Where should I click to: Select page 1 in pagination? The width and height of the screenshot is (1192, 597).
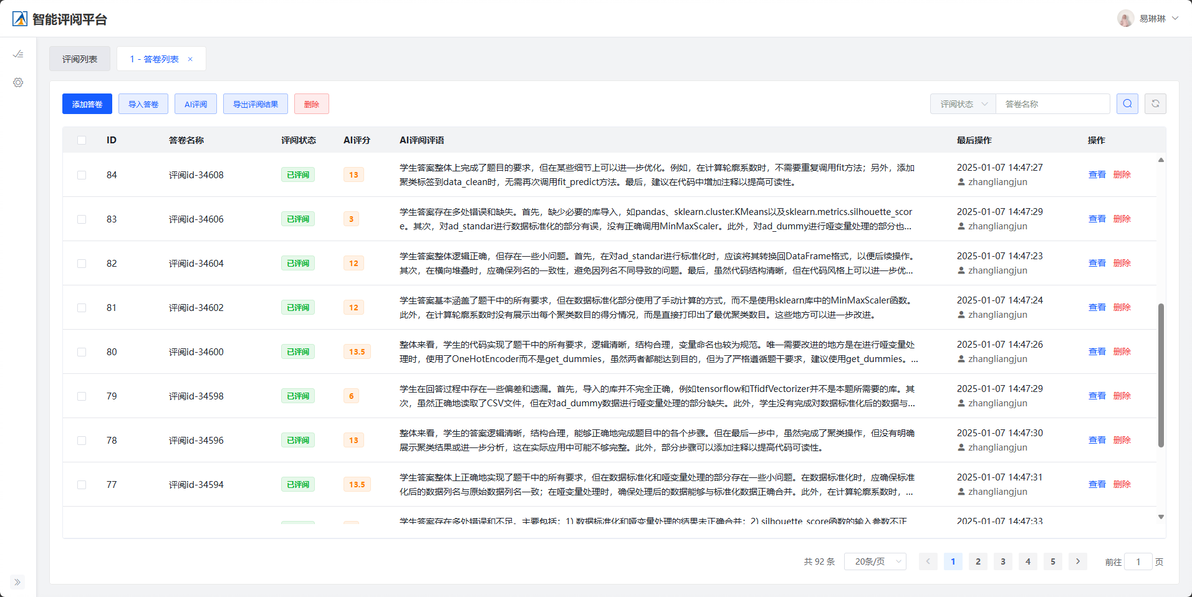[x=953, y=561]
